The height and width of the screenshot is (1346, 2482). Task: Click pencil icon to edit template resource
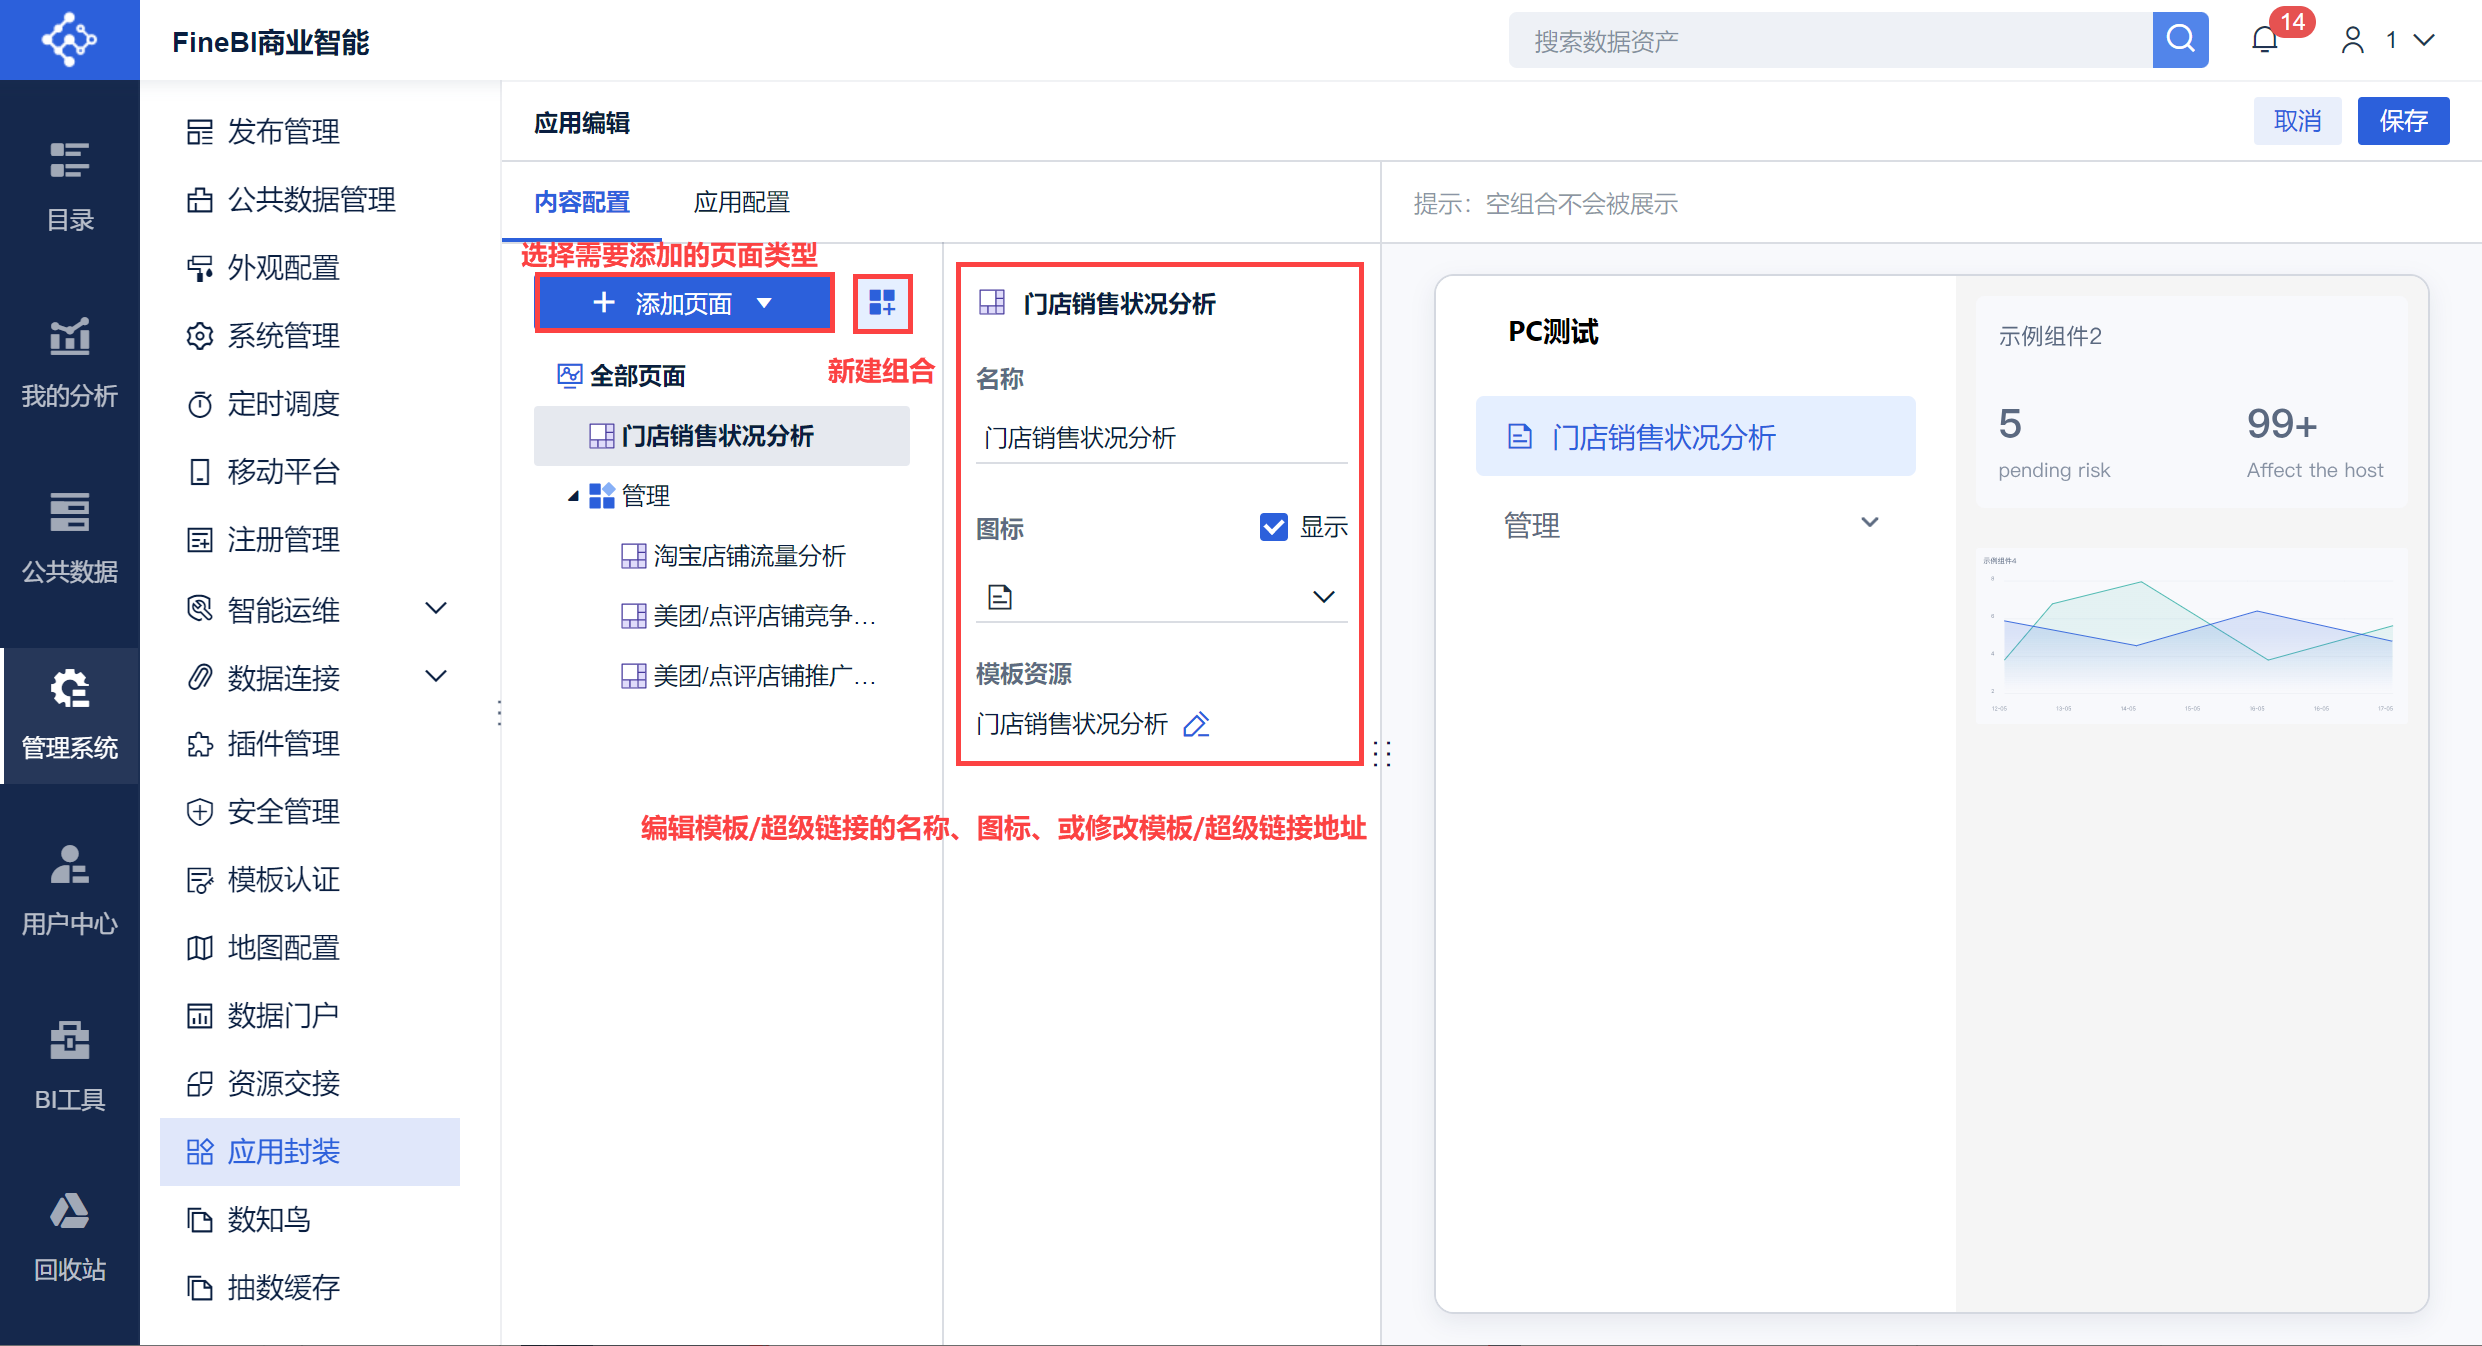pyautogui.click(x=1196, y=724)
